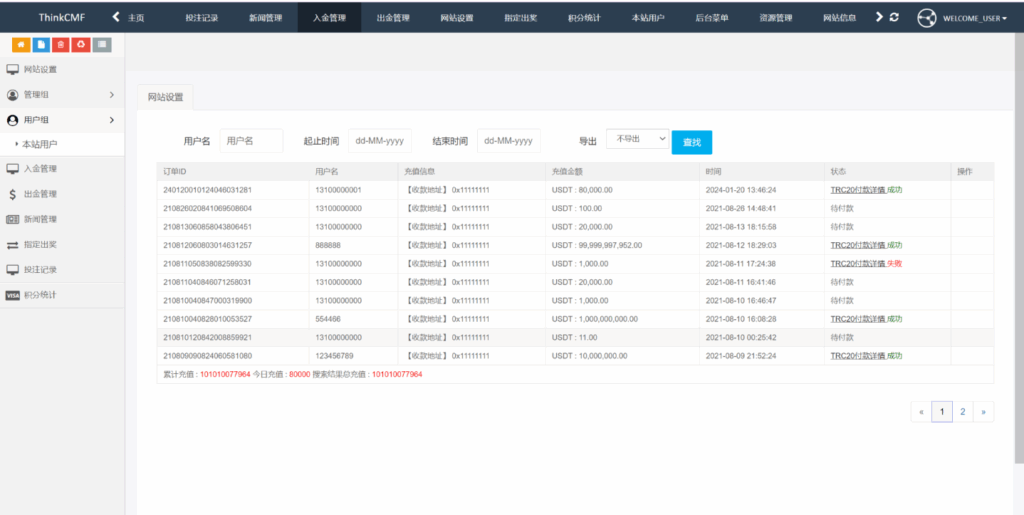Expand the 管理组 sidebar group
Viewport: 1024px width, 515px height.
(111, 95)
